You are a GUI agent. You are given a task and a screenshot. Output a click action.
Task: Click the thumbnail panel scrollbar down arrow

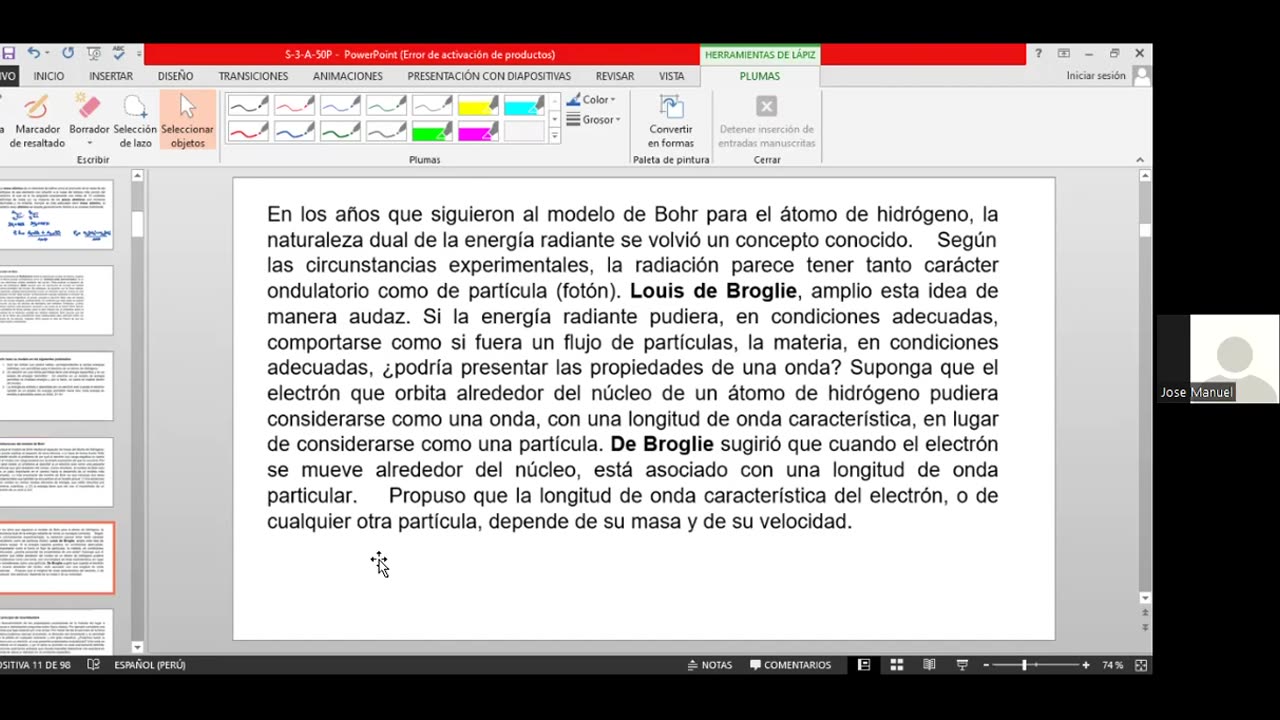coord(138,647)
